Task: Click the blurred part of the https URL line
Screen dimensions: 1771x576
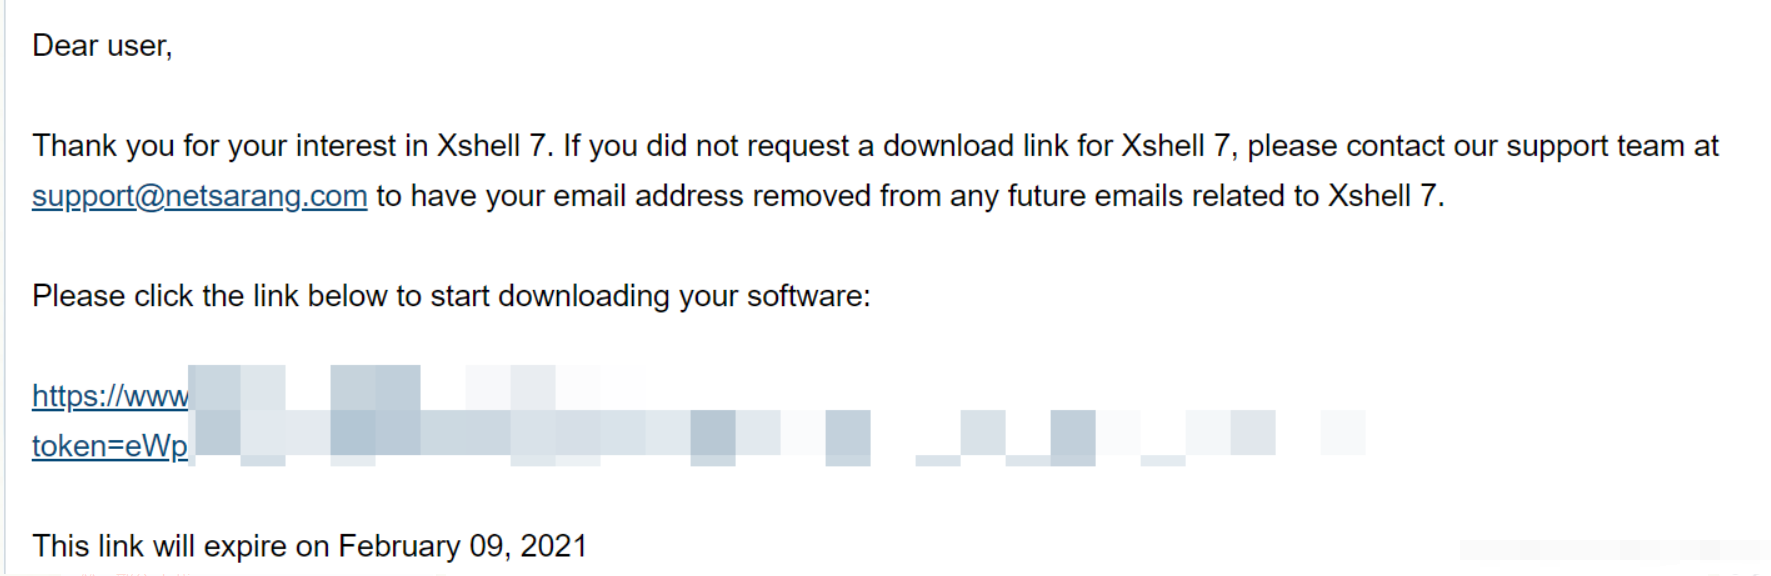Action: [x=400, y=390]
